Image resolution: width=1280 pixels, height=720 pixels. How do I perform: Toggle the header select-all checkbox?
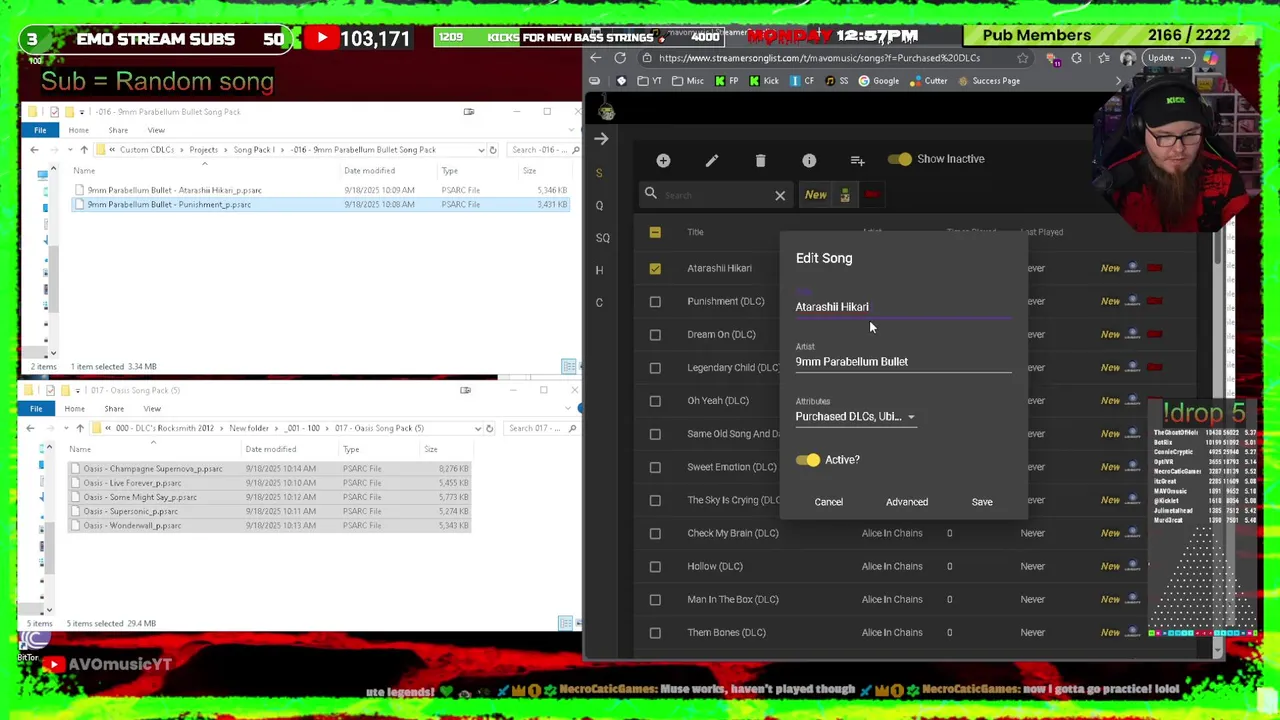coord(655,232)
